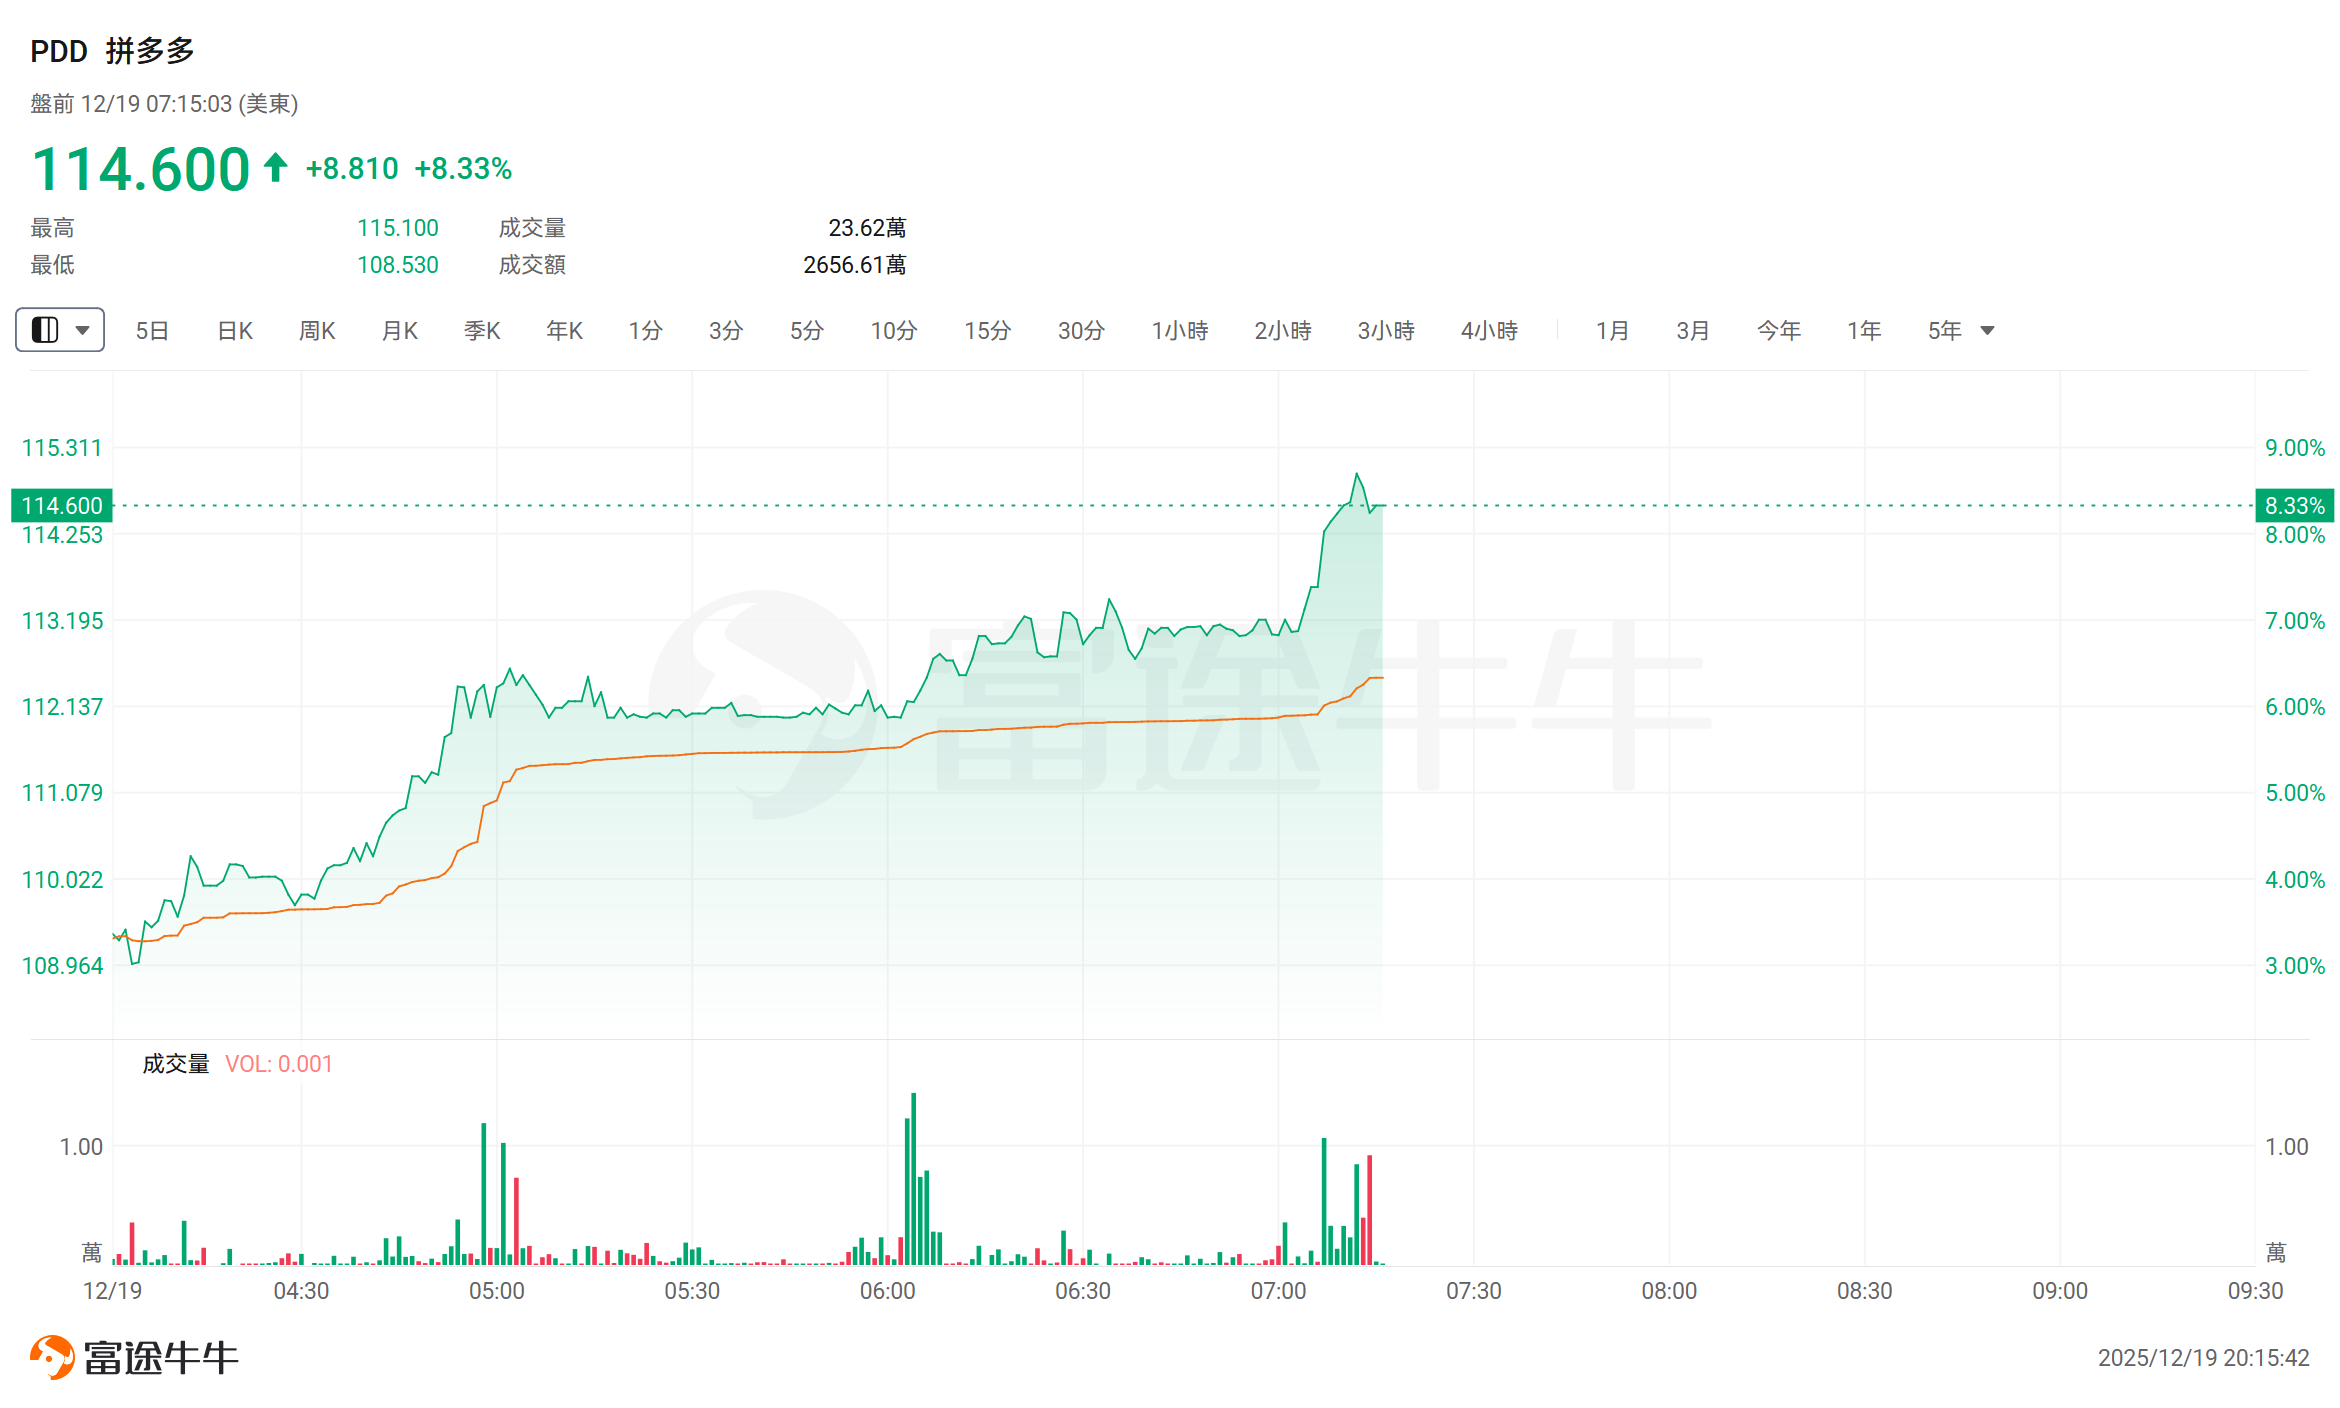
Task: Select the 日K candlestick tab
Action: tap(235, 331)
